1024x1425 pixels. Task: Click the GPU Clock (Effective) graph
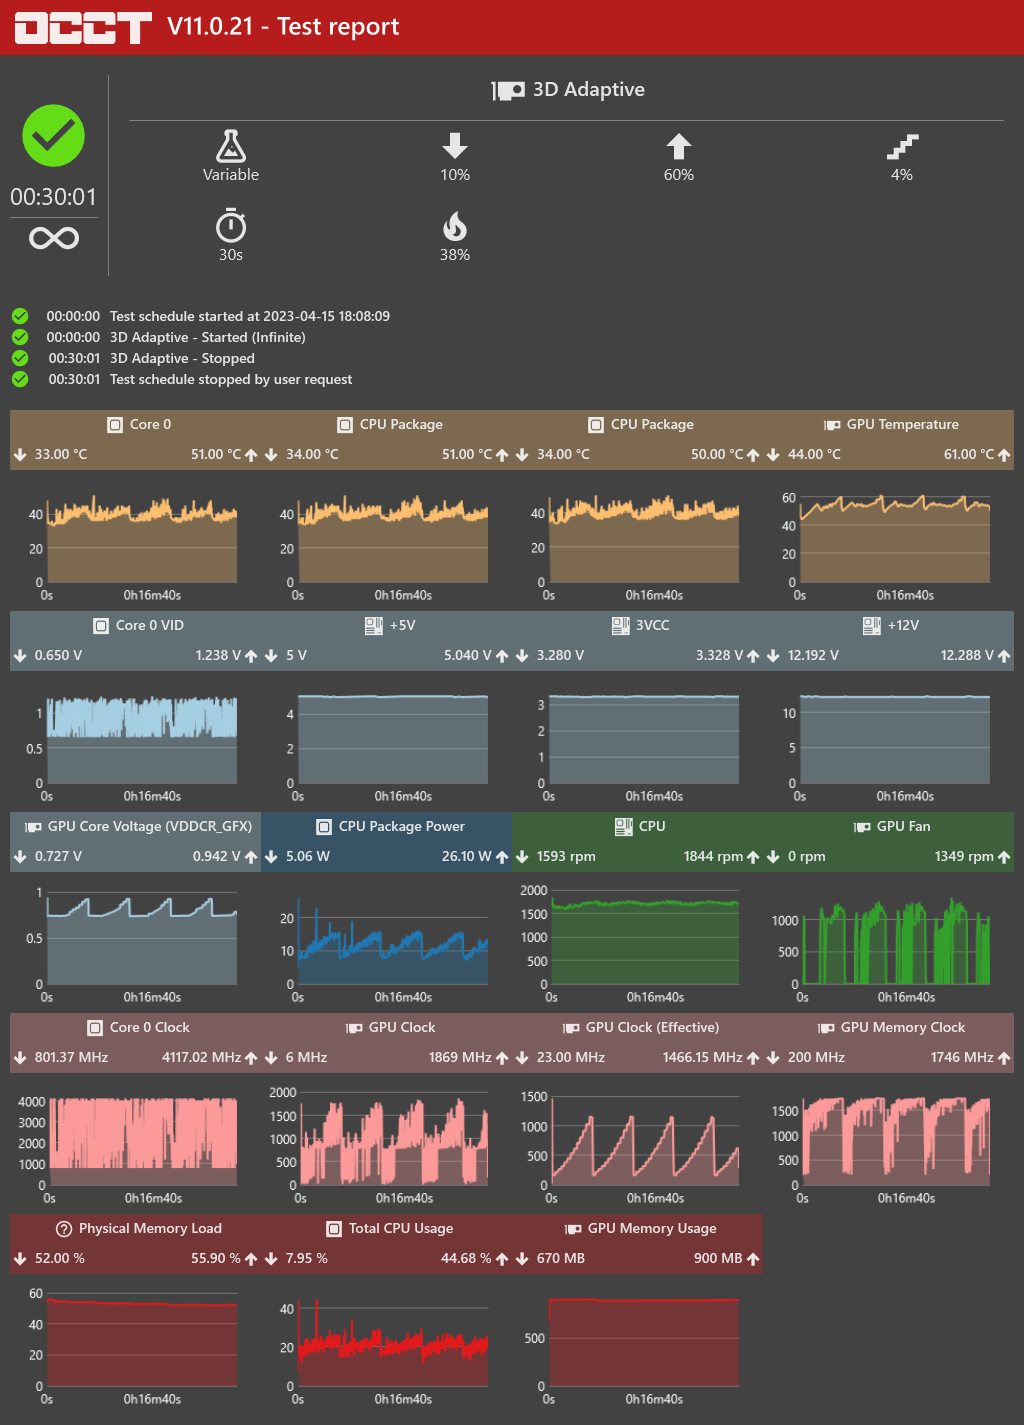point(644,1142)
